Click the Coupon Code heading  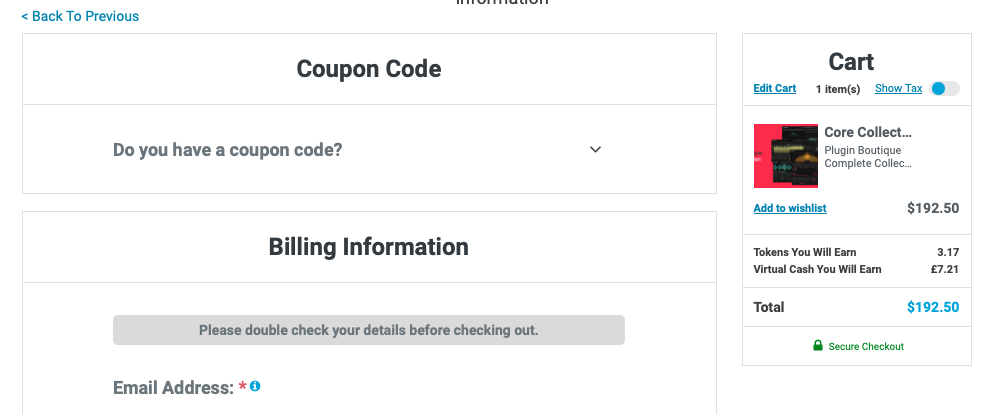(x=369, y=69)
